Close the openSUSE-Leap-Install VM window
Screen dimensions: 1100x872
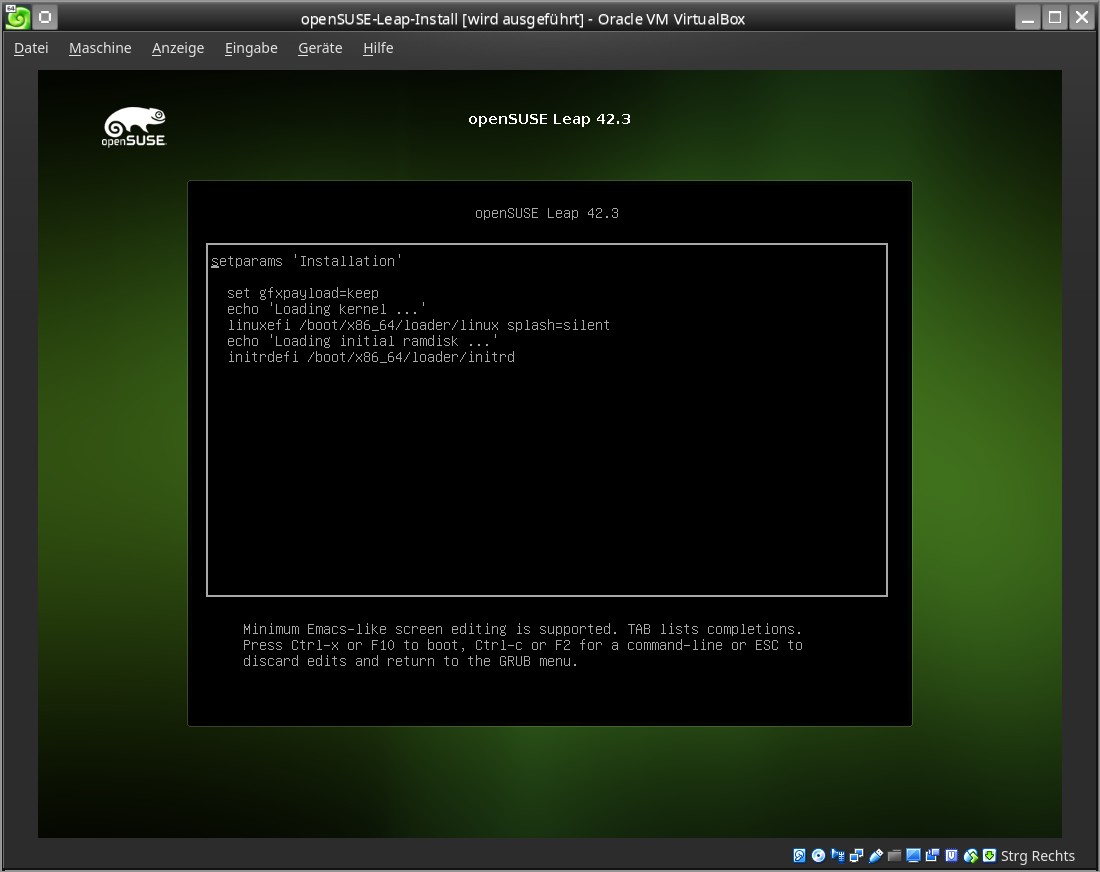click(1082, 18)
